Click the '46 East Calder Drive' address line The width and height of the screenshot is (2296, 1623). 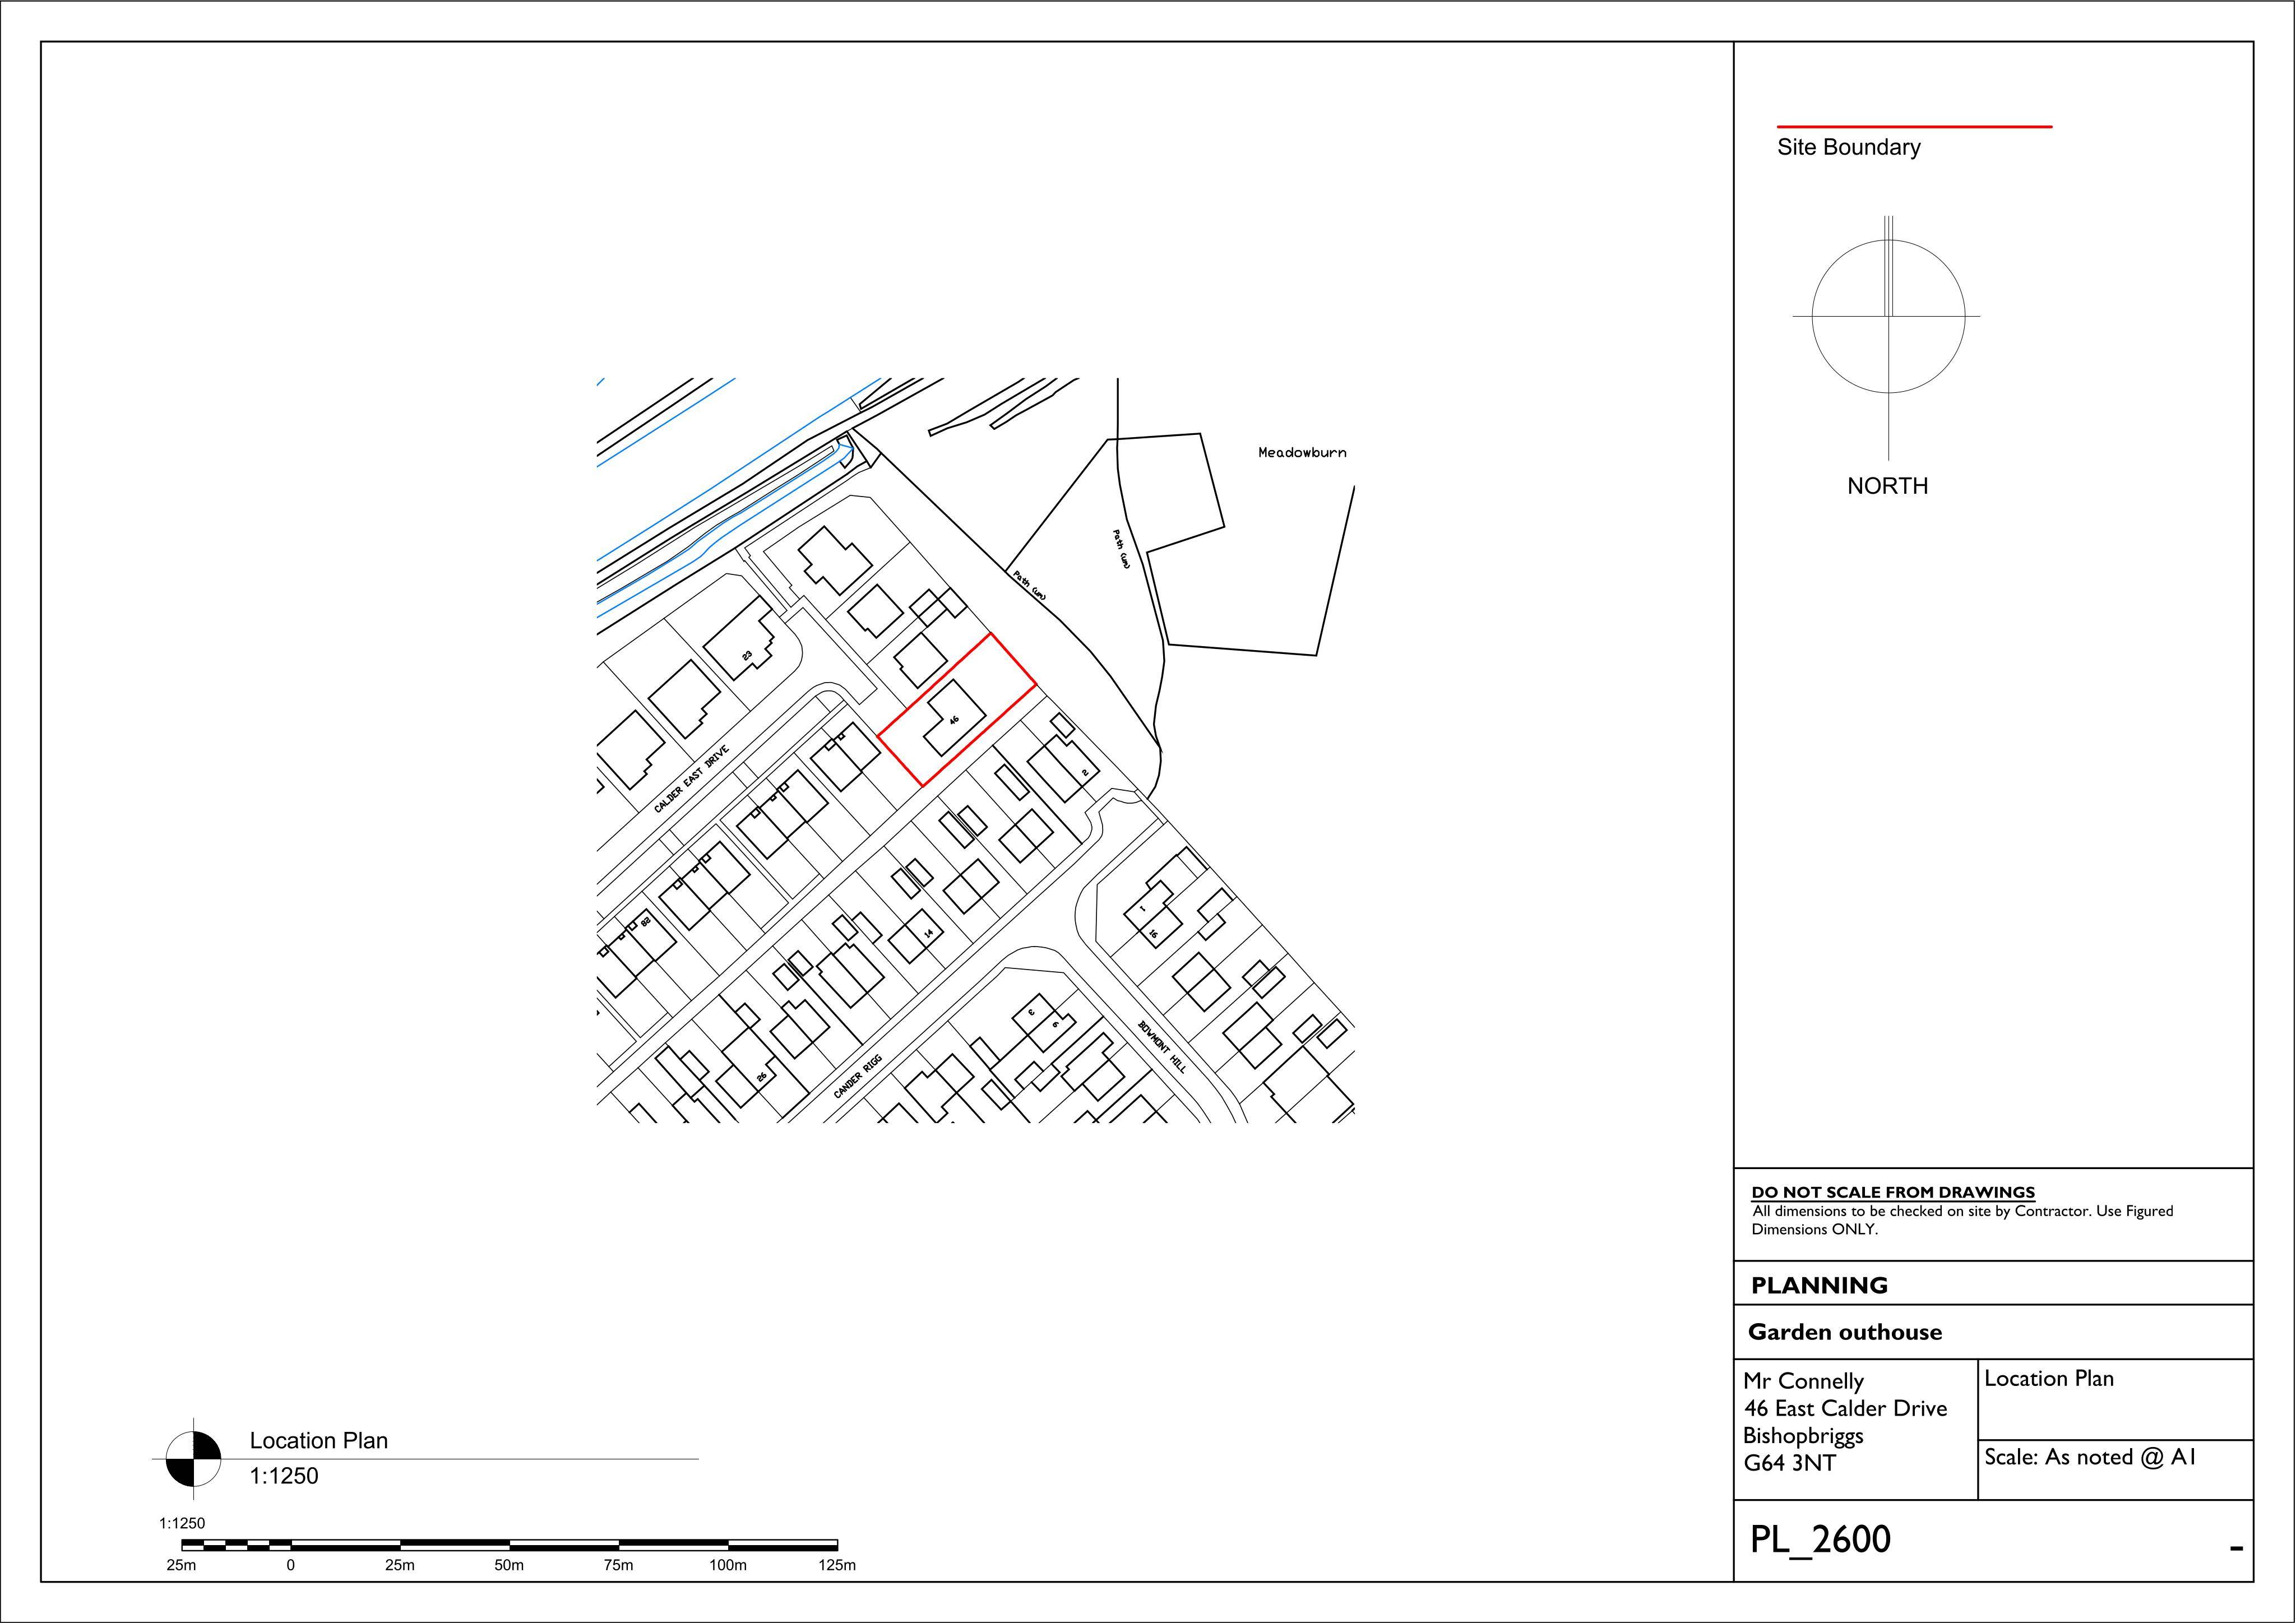(x=1845, y=1408)
